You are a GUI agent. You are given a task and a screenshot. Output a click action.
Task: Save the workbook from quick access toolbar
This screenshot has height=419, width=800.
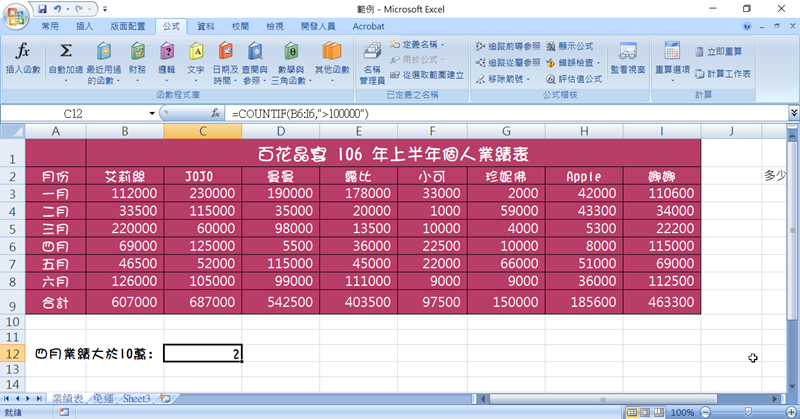point(42,9)
